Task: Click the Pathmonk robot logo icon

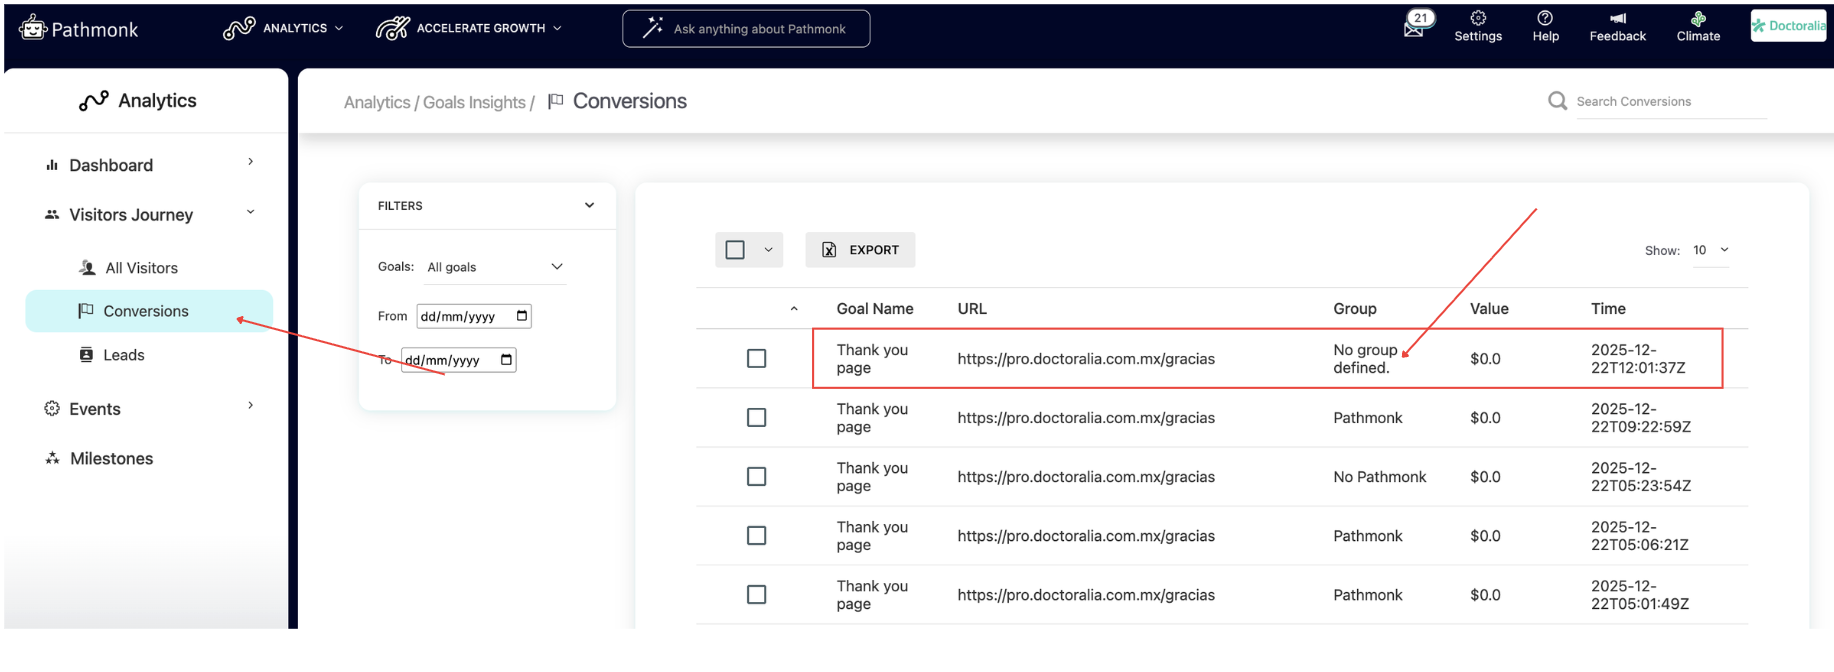Action: (33, 28)
